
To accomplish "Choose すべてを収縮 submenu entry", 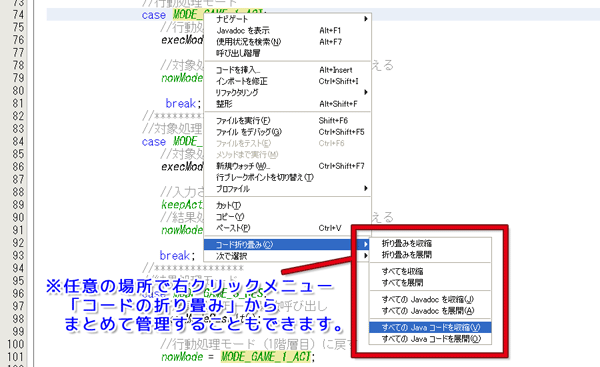I will (430, 271).
